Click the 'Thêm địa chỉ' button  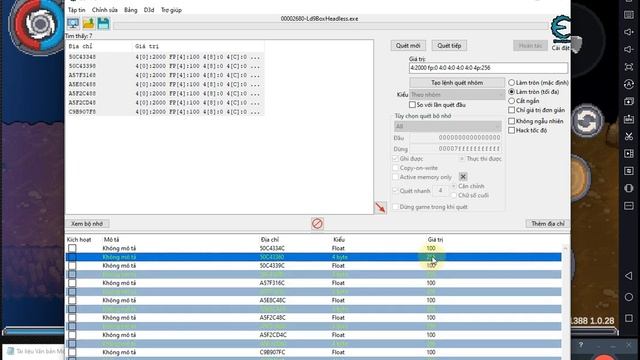[548, 224]
